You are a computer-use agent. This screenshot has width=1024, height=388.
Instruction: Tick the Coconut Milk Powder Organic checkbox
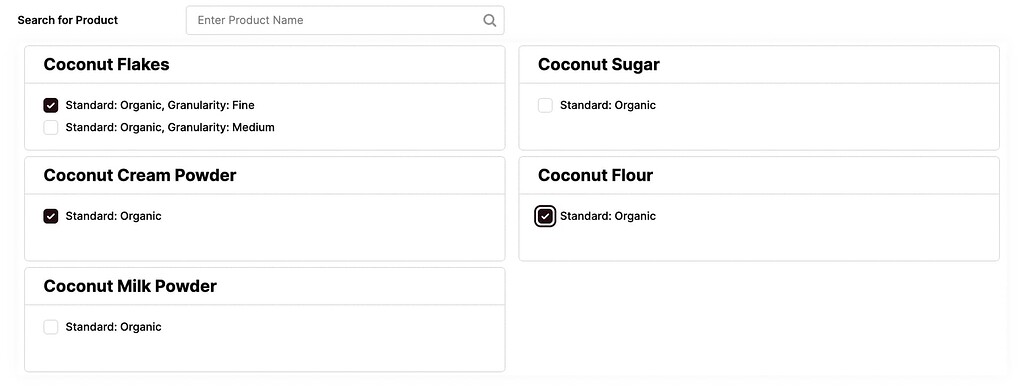[x=51, y=327]
